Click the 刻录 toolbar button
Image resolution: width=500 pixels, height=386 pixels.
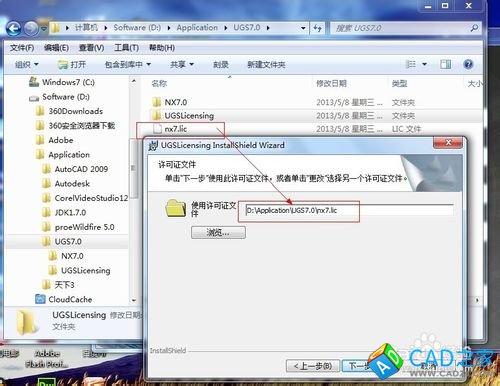[221, 64]
